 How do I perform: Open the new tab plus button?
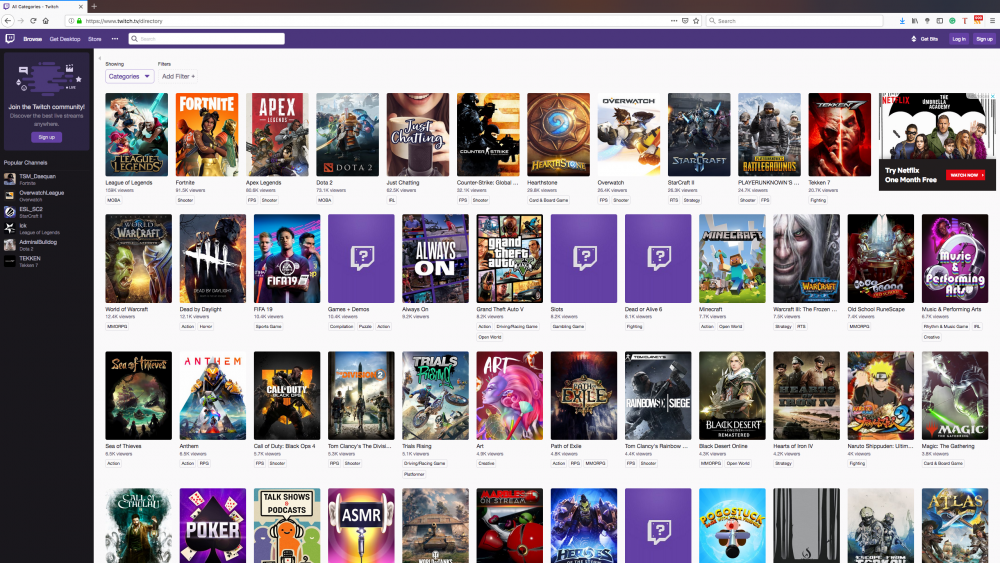click(94, 6)
